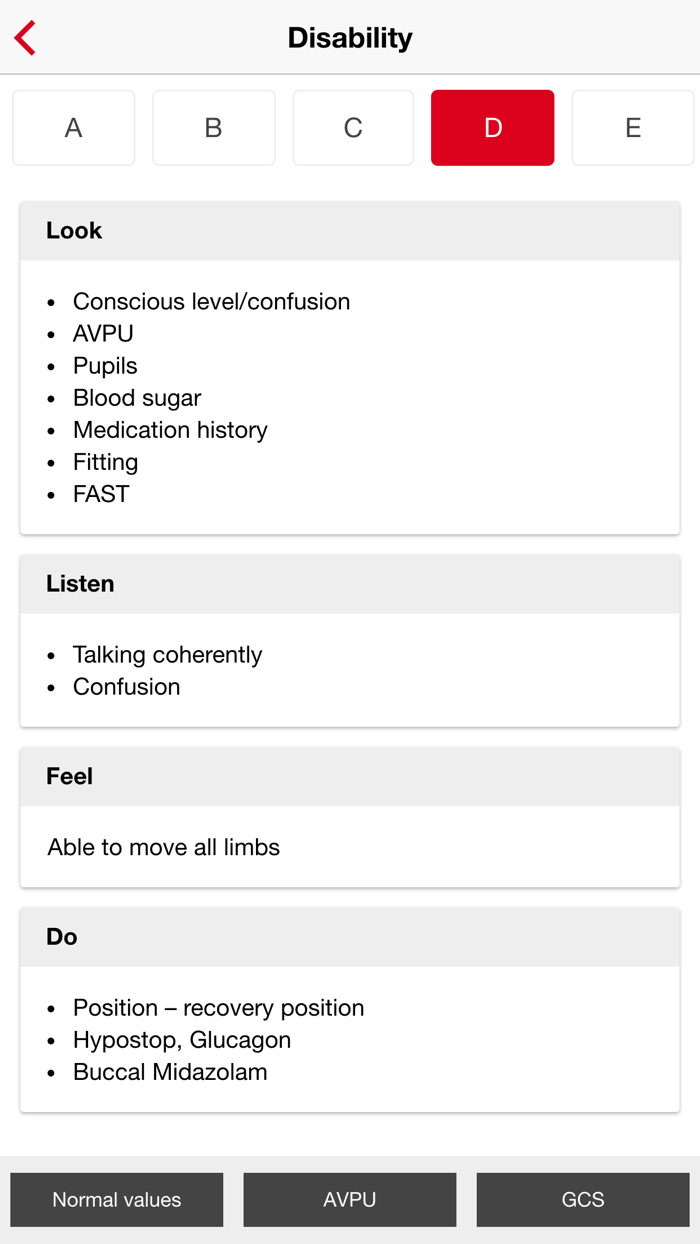Switch to the A tab

tap(73, 127)
